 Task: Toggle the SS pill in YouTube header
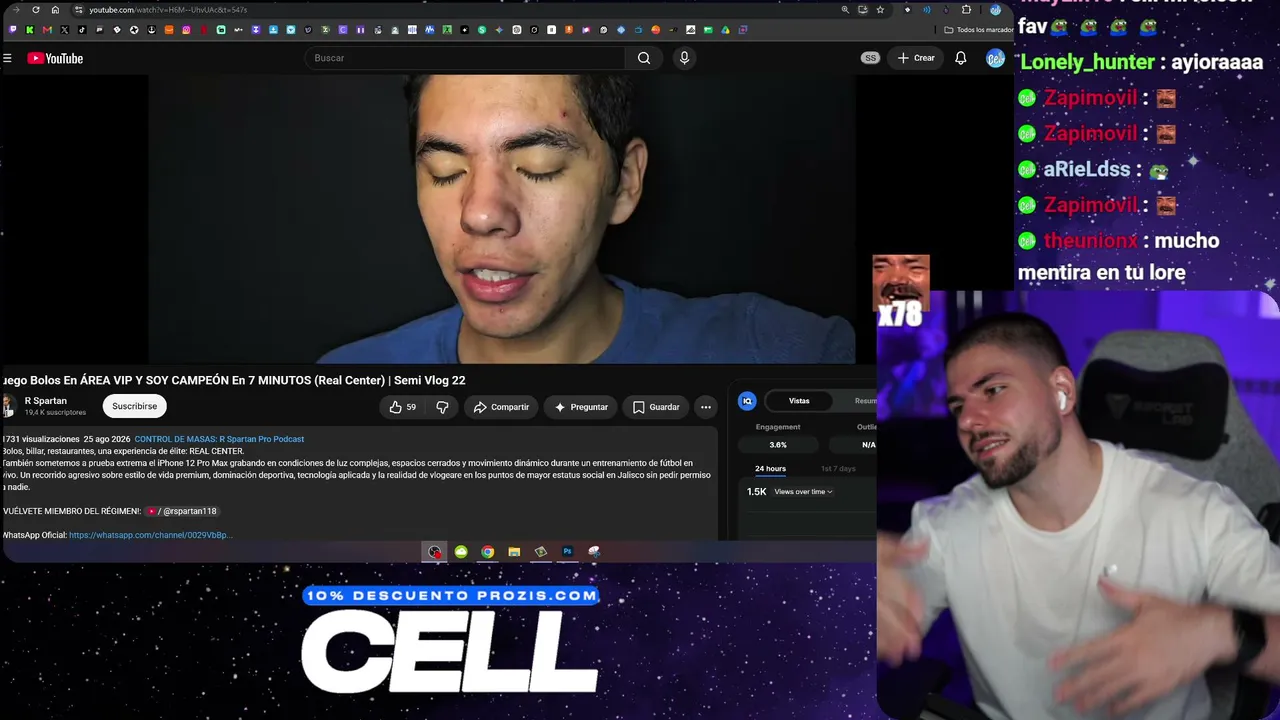click(870, 58)
